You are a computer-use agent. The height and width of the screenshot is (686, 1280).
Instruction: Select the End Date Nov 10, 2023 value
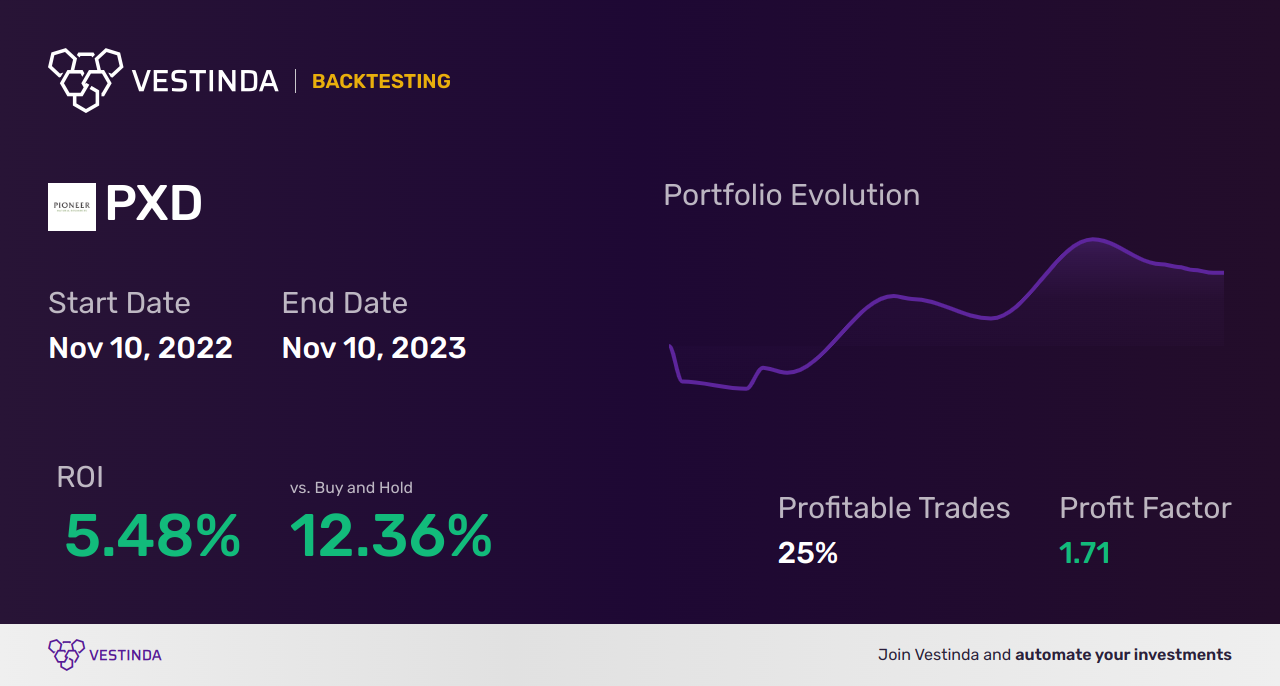[374, 348]
